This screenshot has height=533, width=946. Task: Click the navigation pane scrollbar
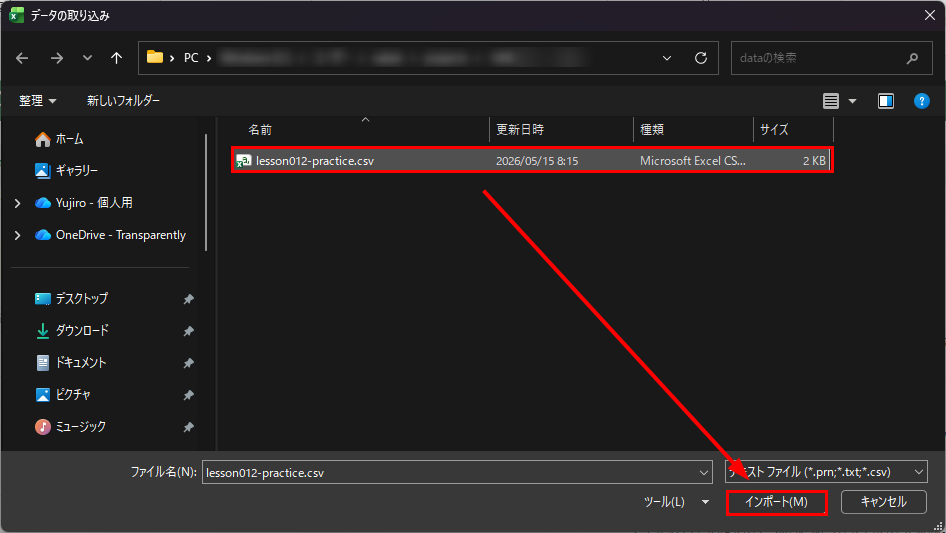point(206,192)
